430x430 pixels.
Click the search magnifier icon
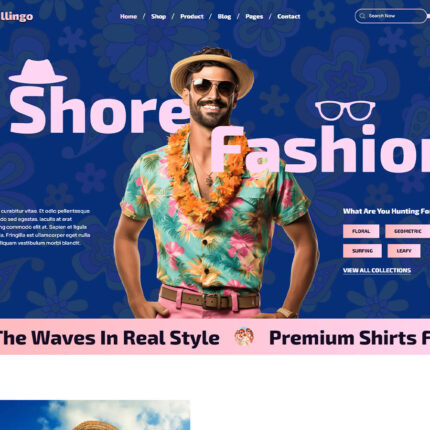[x=362, y=16]
